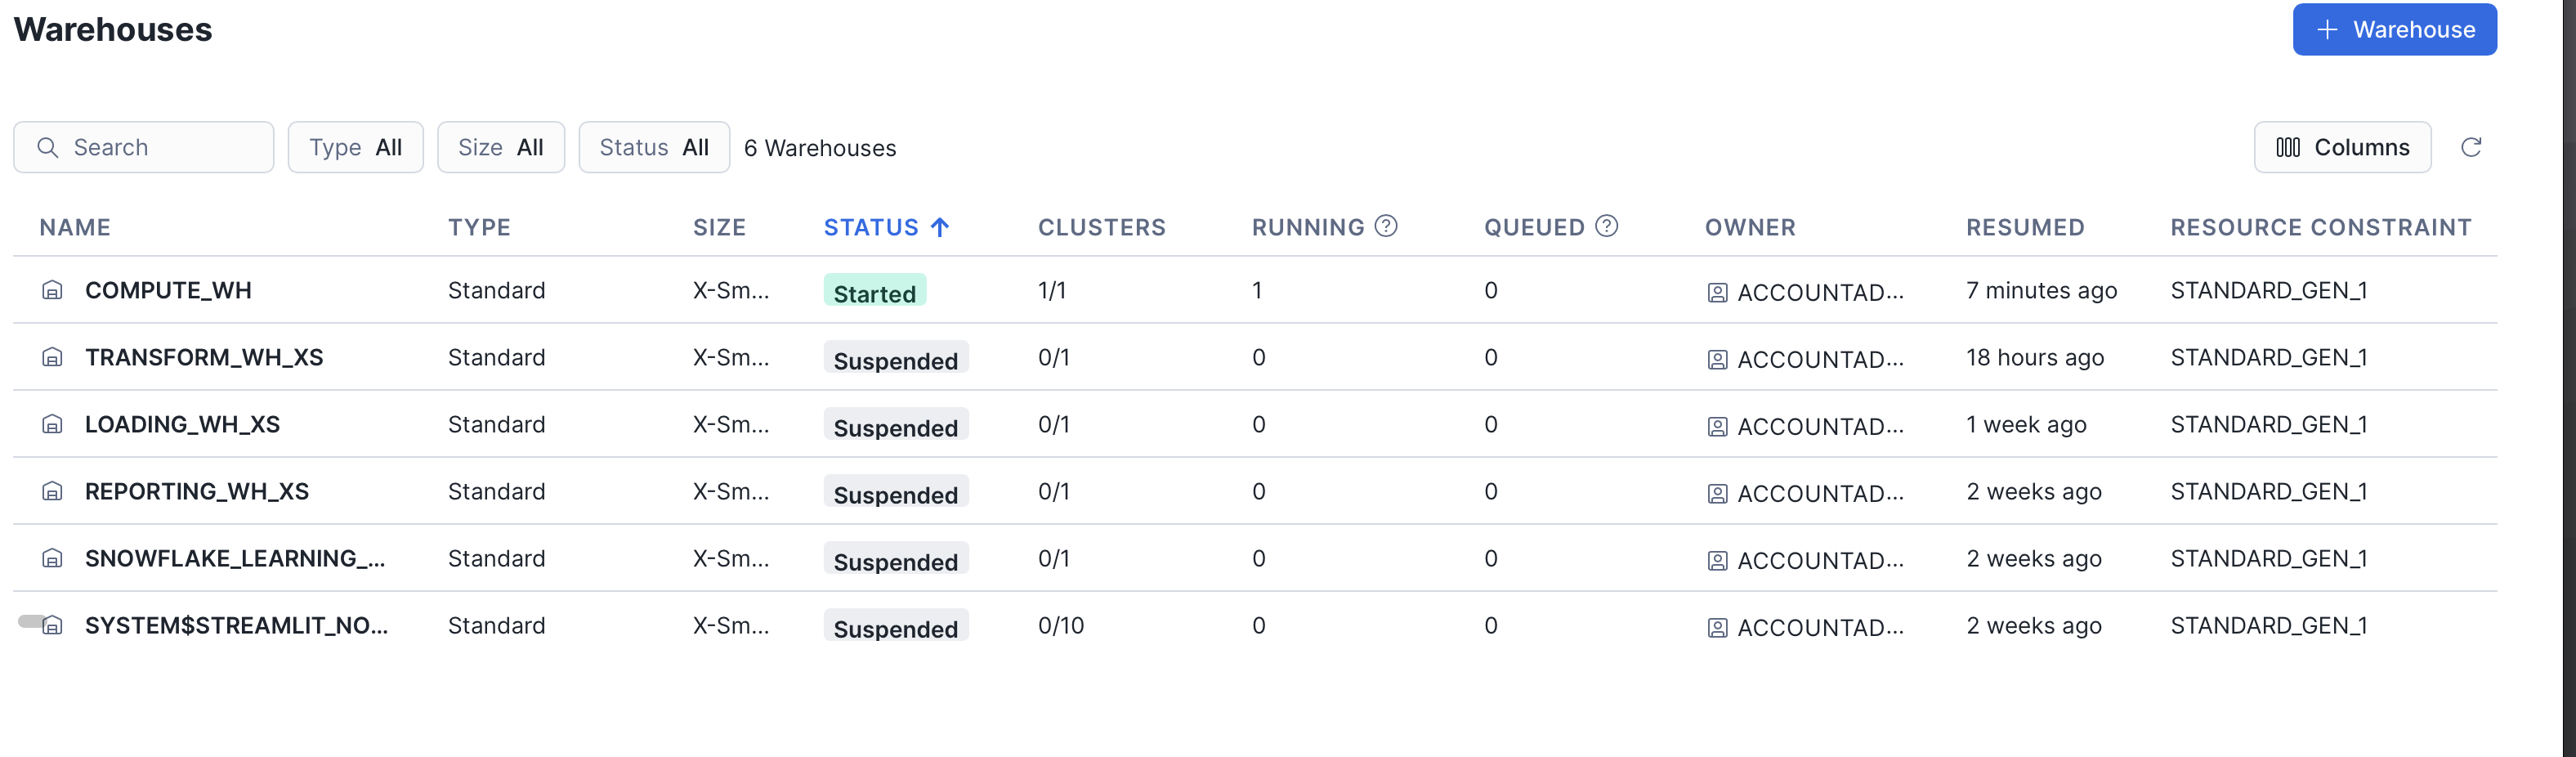2576x757 pixels.
Task: Click the owner role icon in LOADING_WH_XS row
Action: [x=1717, y=427]
